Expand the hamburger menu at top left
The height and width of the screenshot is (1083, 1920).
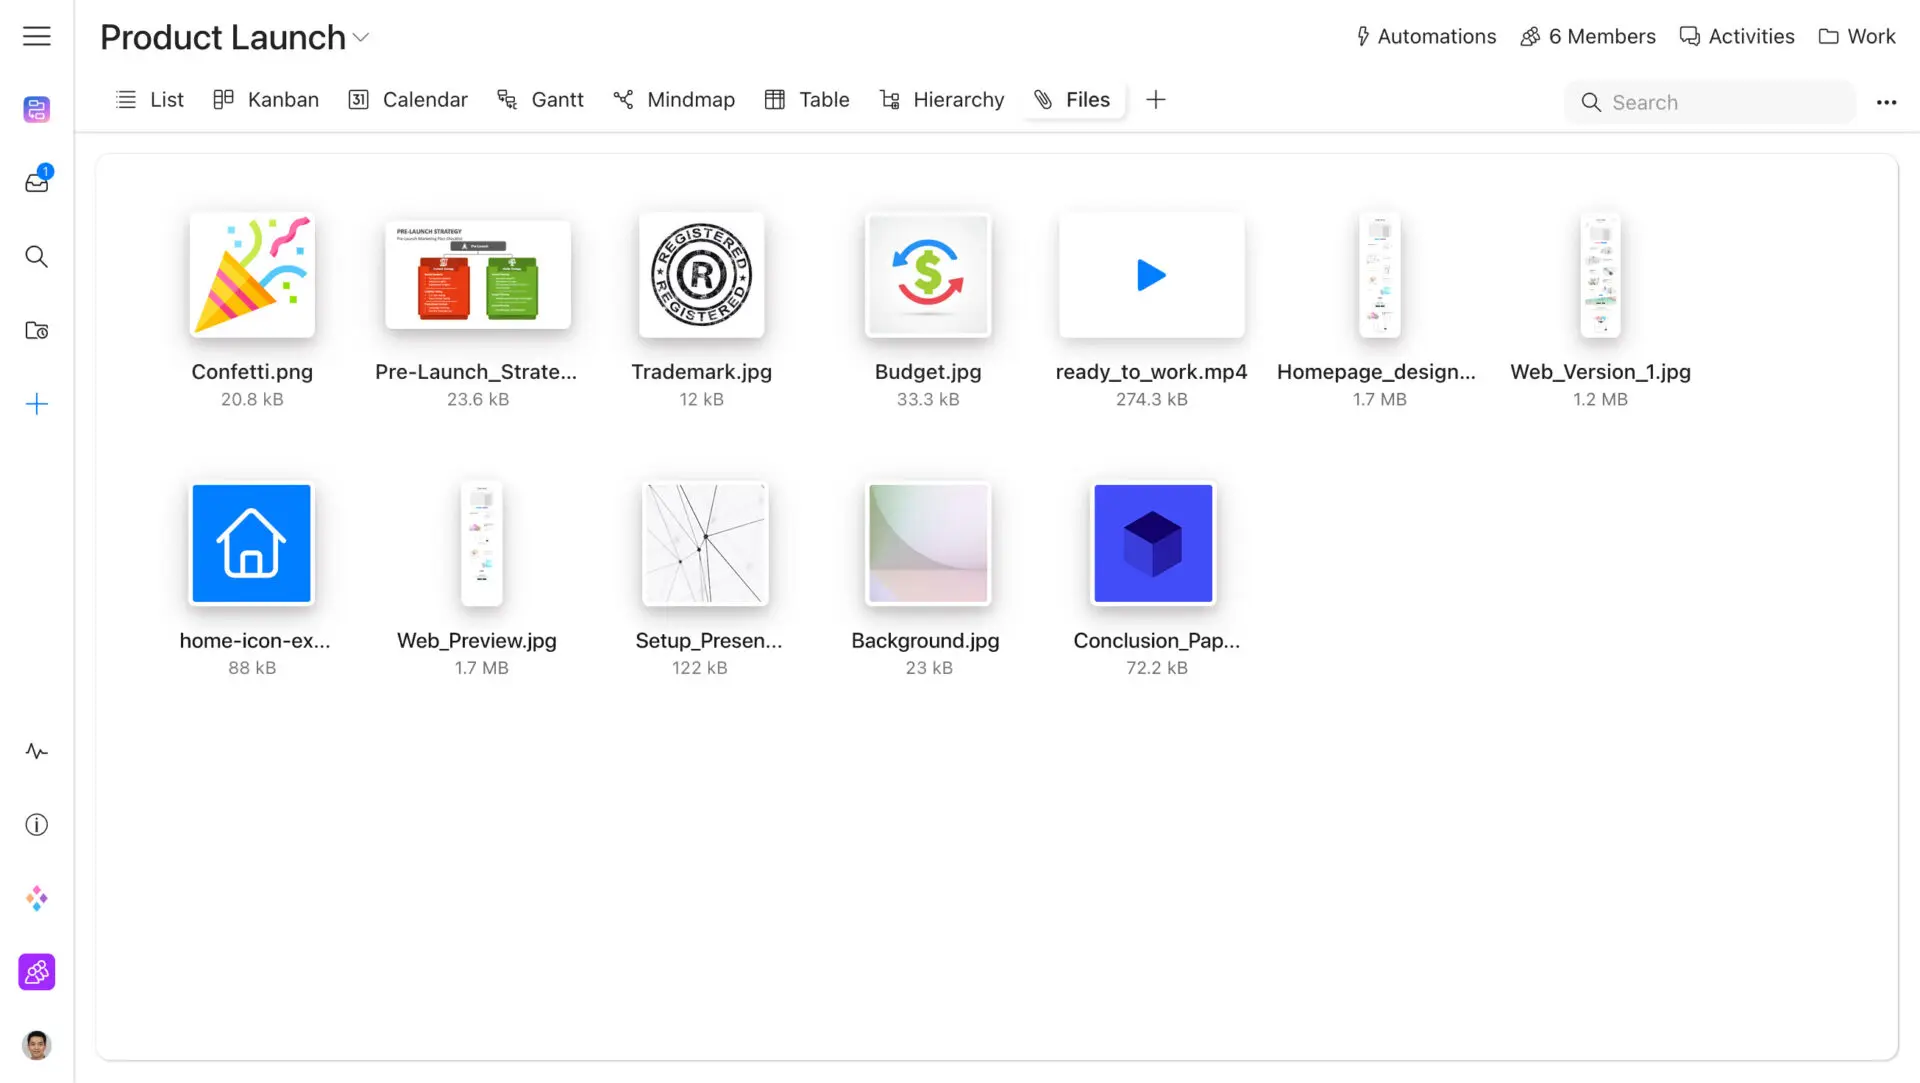click(36, 36)
